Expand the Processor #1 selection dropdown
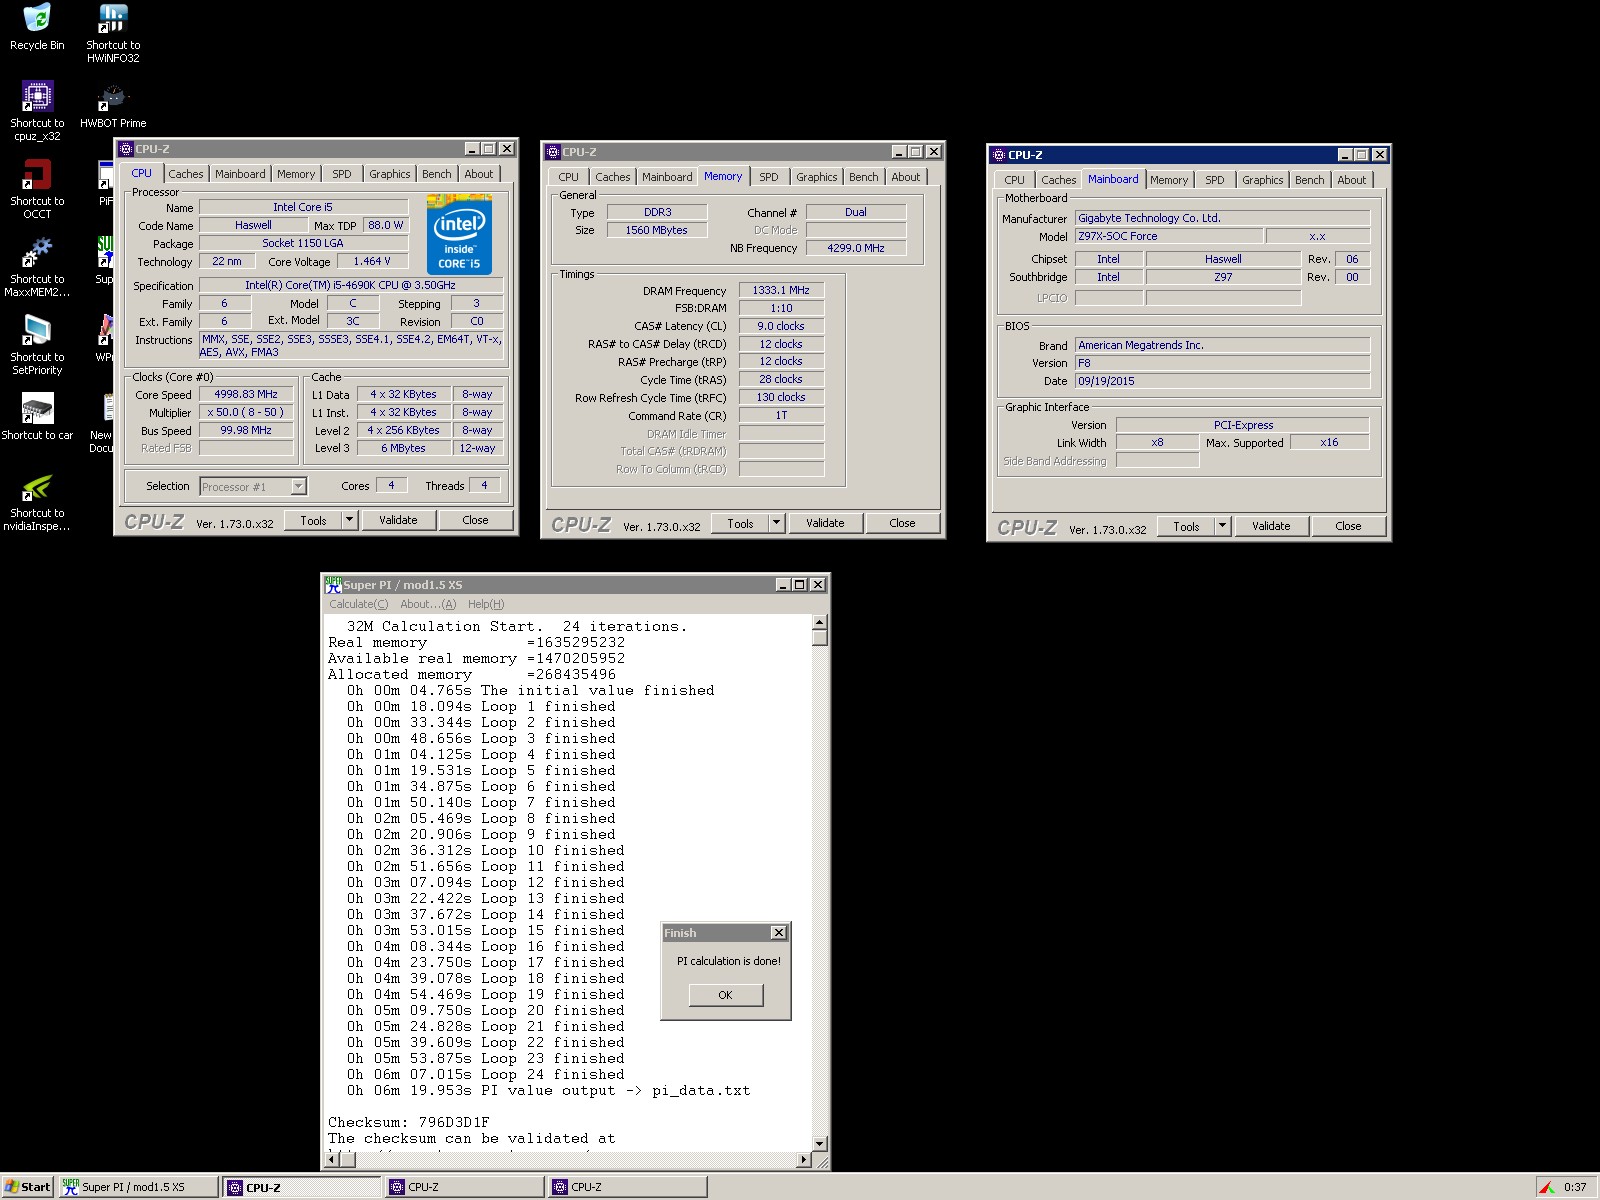The image size is (1600, 1200). tap(298, 486)
